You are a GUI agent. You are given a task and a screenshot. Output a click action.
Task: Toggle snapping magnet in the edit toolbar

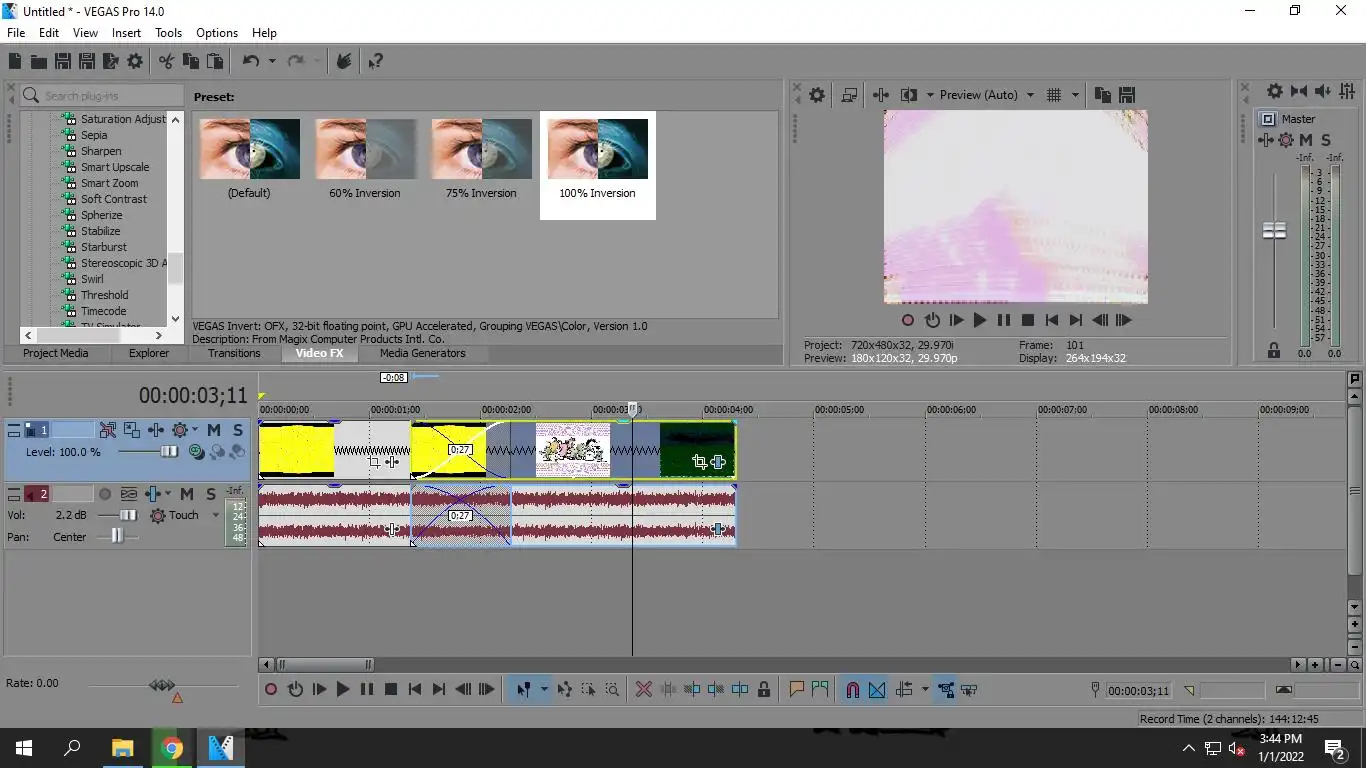coord(853,689)
